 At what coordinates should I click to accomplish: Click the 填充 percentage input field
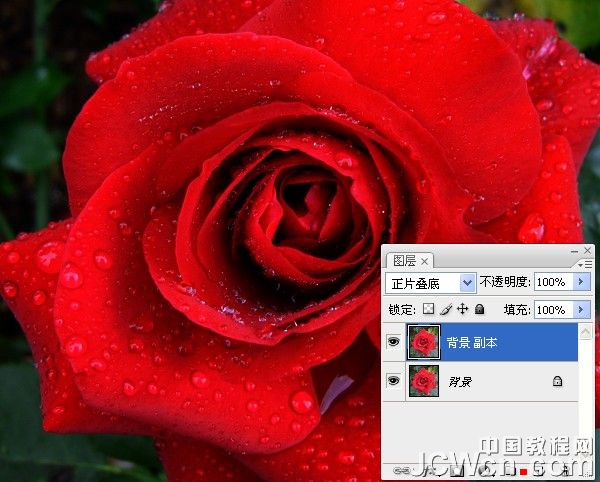point(553,310)
